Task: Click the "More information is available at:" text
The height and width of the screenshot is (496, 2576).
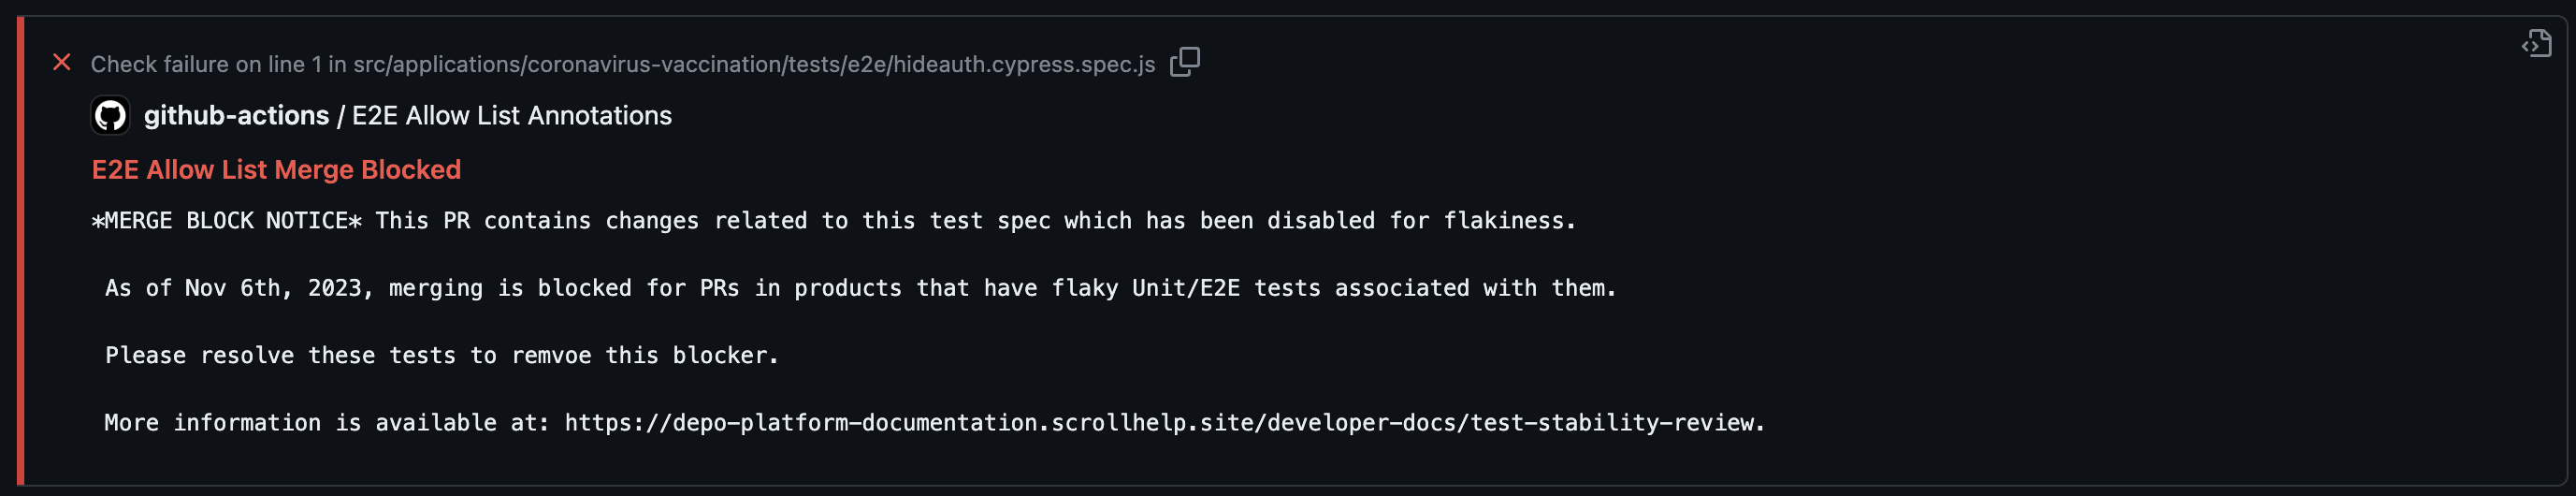Action: click(x=327, y=423)
